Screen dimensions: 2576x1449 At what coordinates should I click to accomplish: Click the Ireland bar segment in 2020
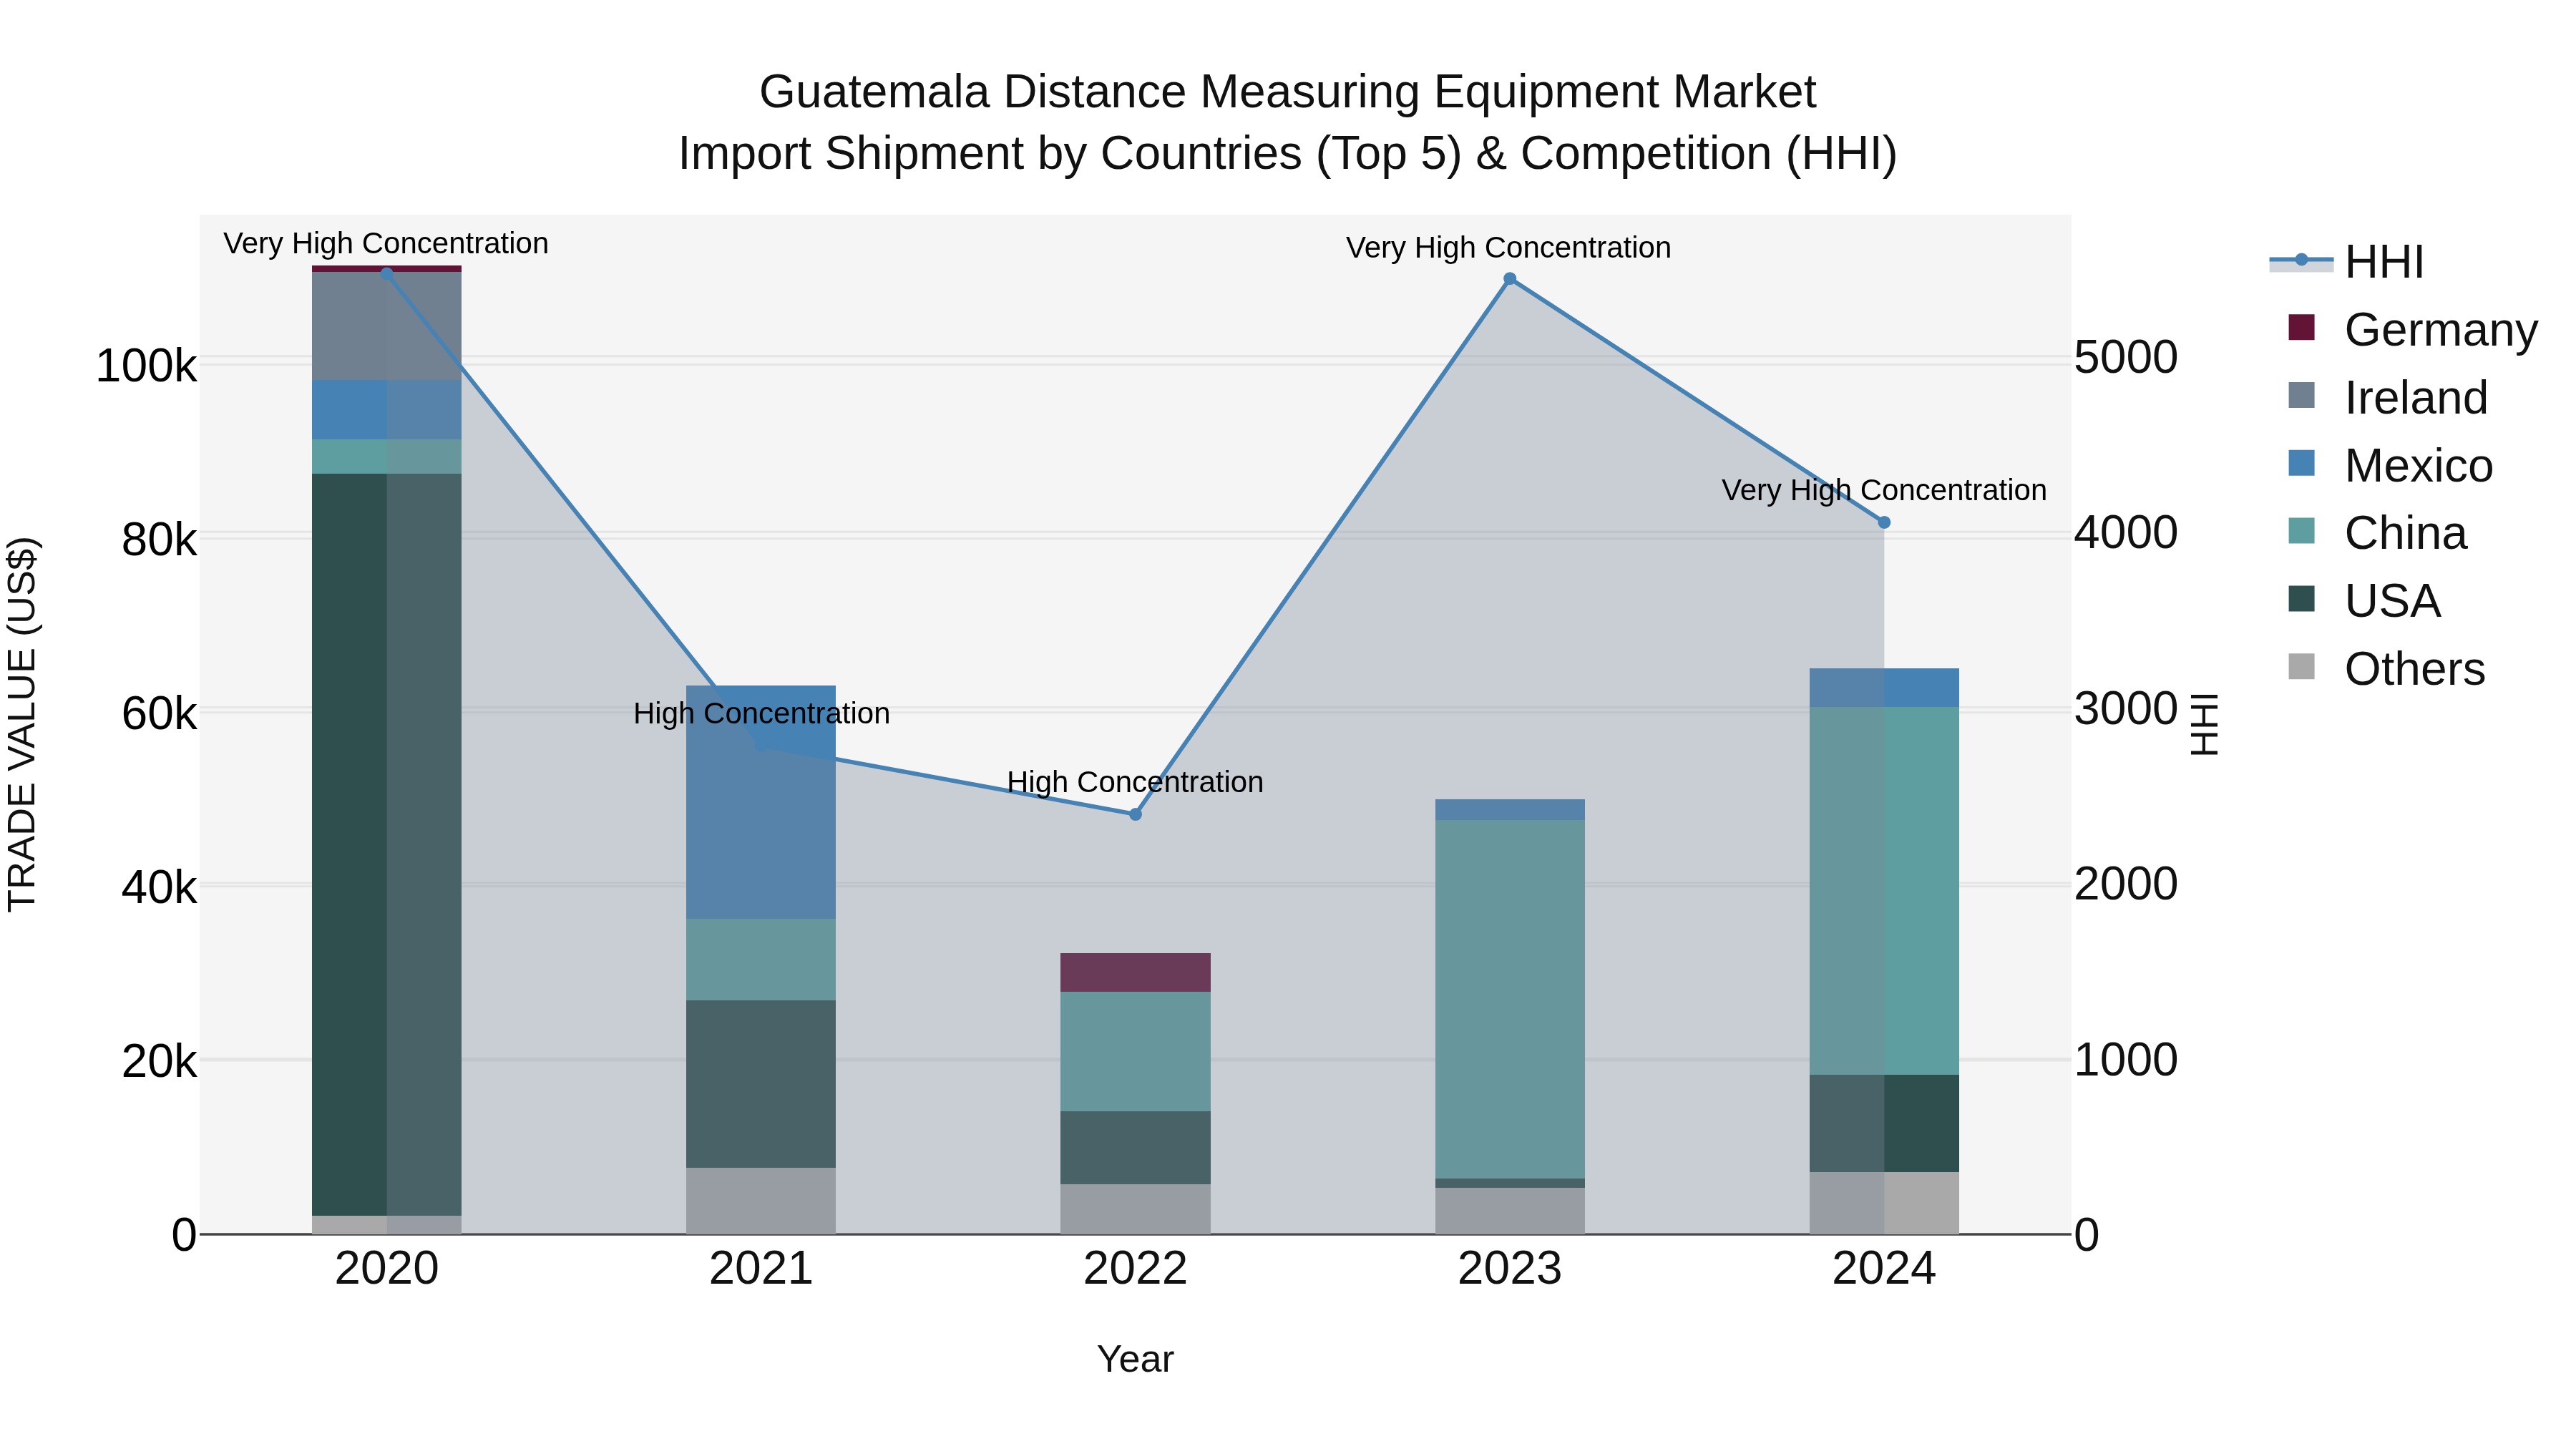tap(387, 326)
